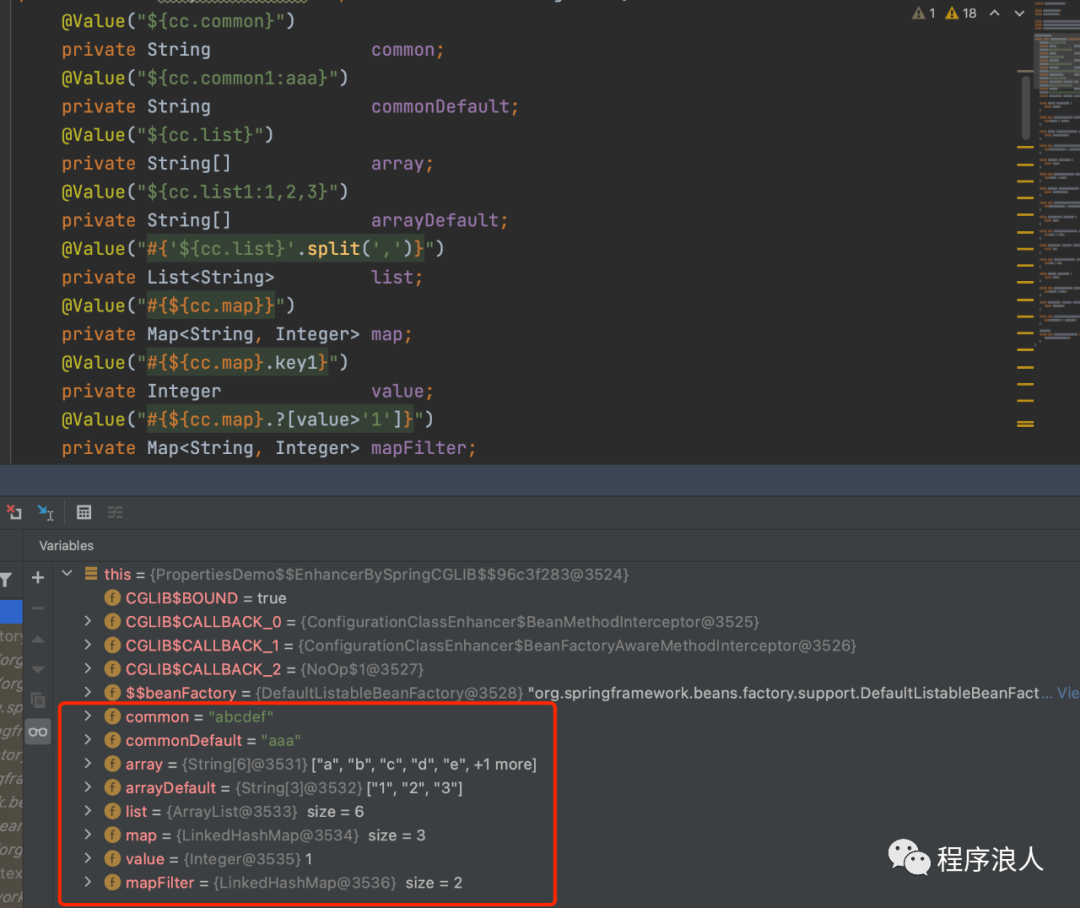1080x908 pixels.
Task: Expand the arrayDefault variable node
Action: 87,787
